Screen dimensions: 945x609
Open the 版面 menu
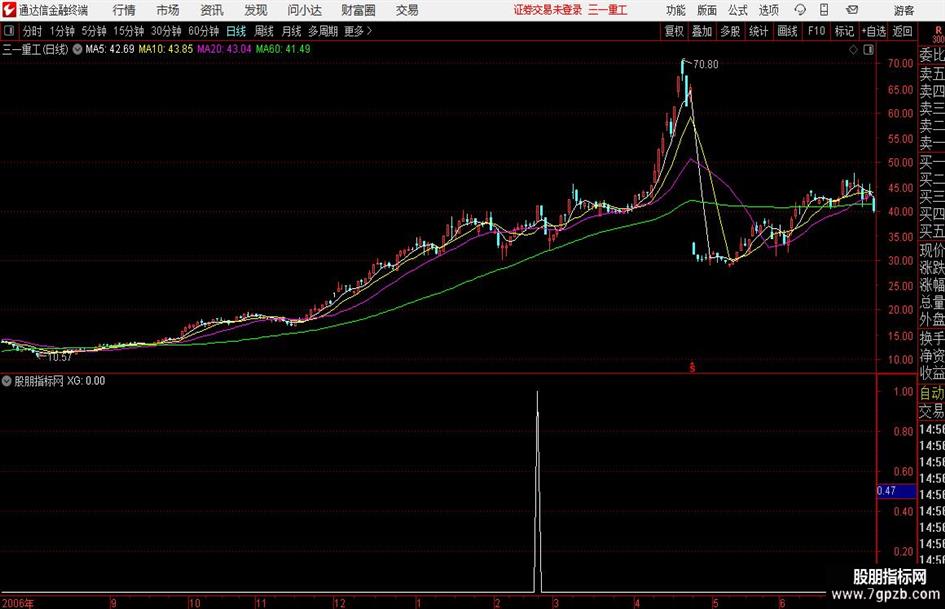[706, 10]
